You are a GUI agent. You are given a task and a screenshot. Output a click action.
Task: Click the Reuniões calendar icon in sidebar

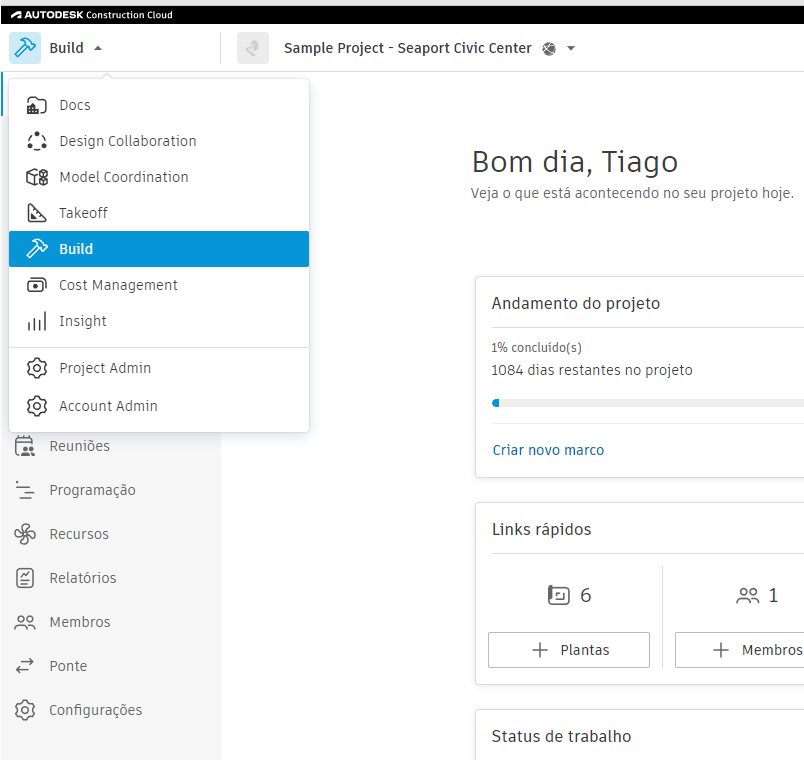[25, 446]
